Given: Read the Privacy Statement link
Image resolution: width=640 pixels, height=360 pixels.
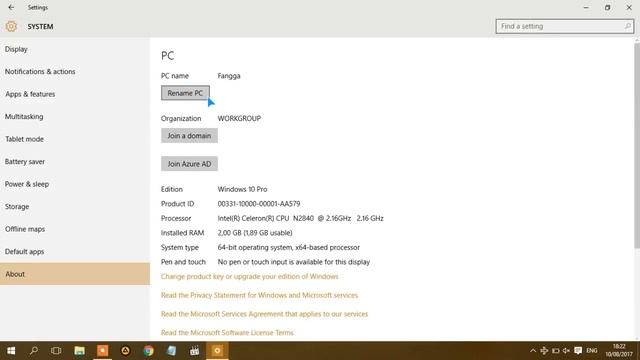Looking at the screenshot, I should (x=259, y=295).
